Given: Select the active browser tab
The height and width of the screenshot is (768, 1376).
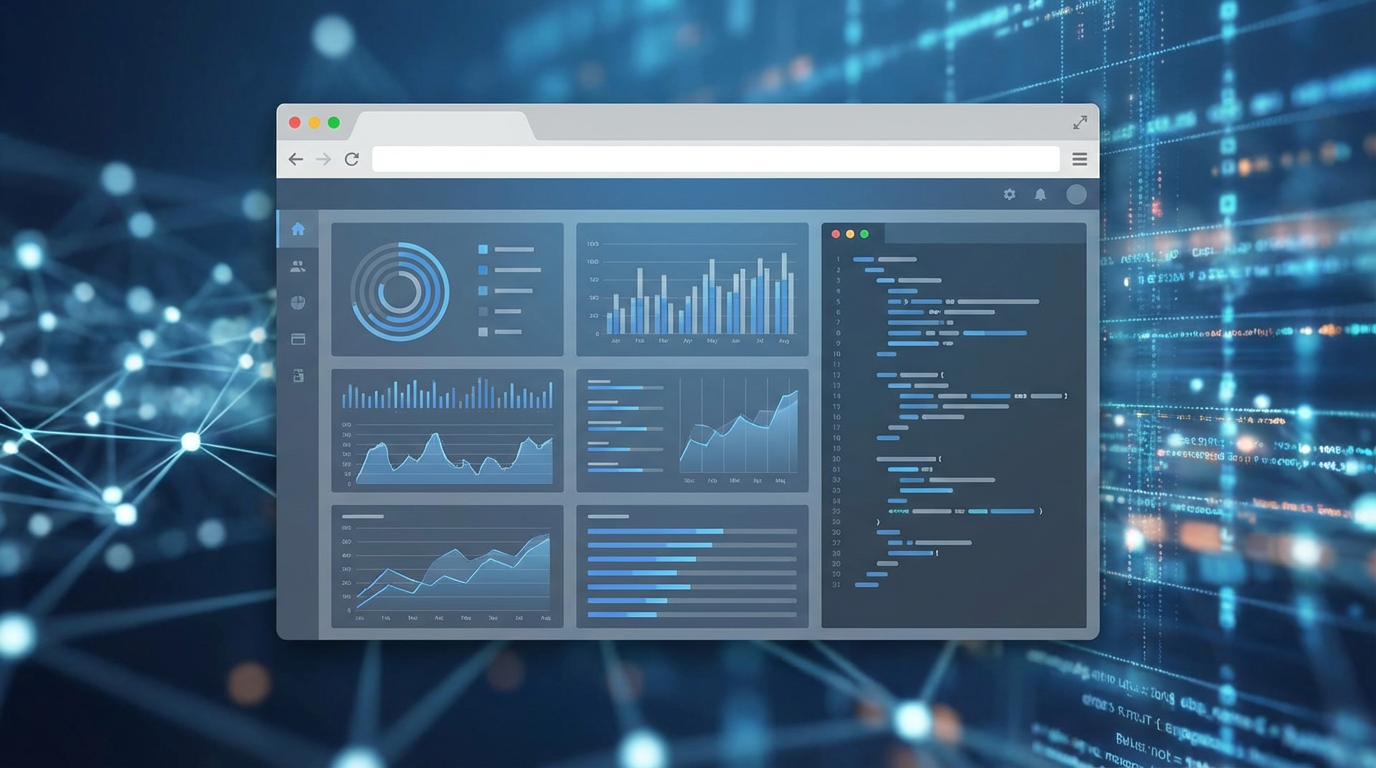Looking at the screenshot, I should coord(443,126).
